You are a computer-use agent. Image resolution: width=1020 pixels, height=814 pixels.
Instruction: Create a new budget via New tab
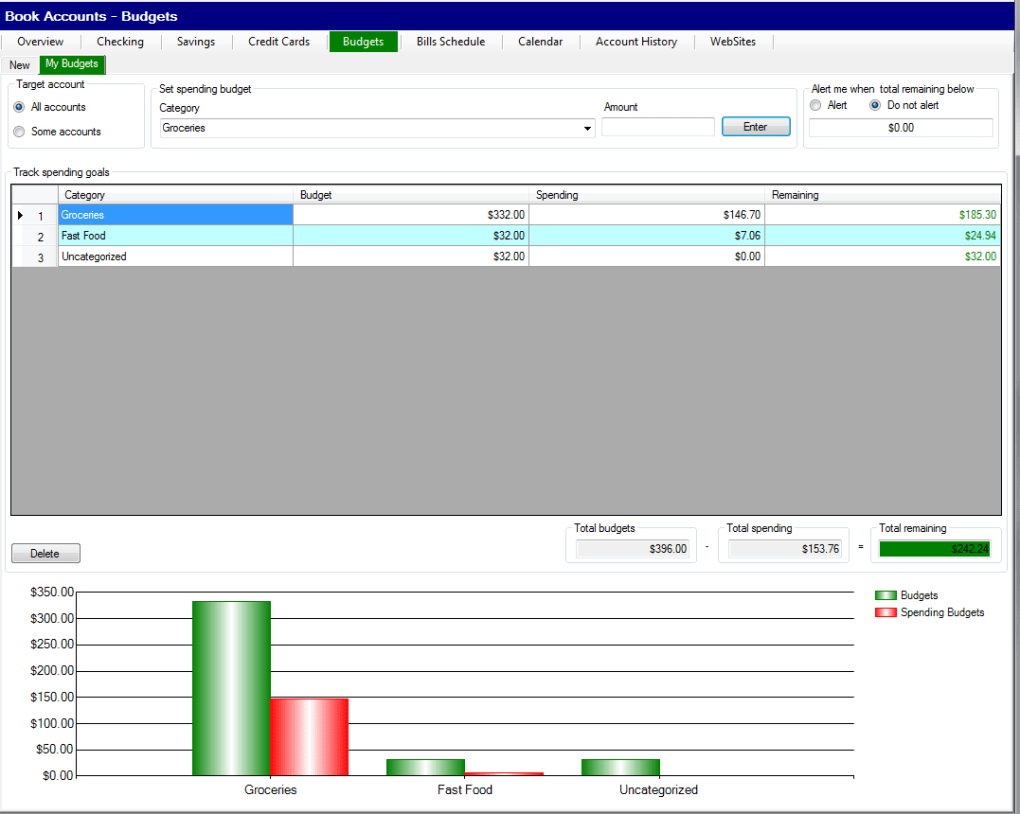19,64
